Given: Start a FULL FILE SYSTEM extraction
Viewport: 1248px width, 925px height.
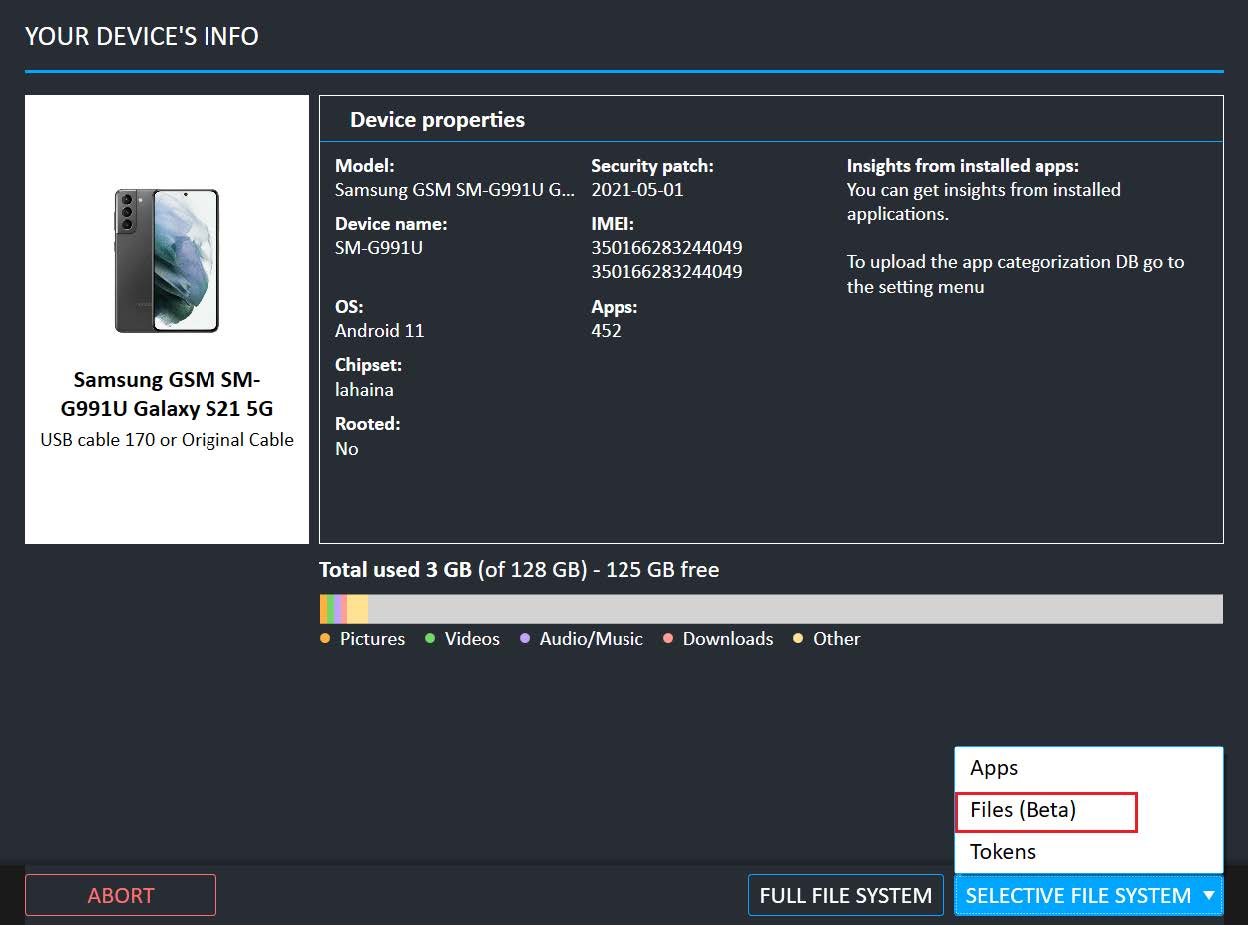Looking at the screenshot, I should [846, 895].
